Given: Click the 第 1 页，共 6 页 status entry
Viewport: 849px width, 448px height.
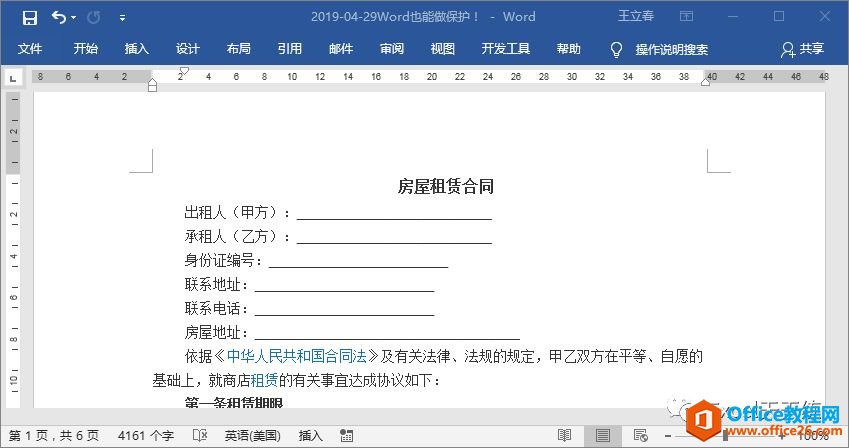Looking at the screenshot, I should click(x=54, y=436).
